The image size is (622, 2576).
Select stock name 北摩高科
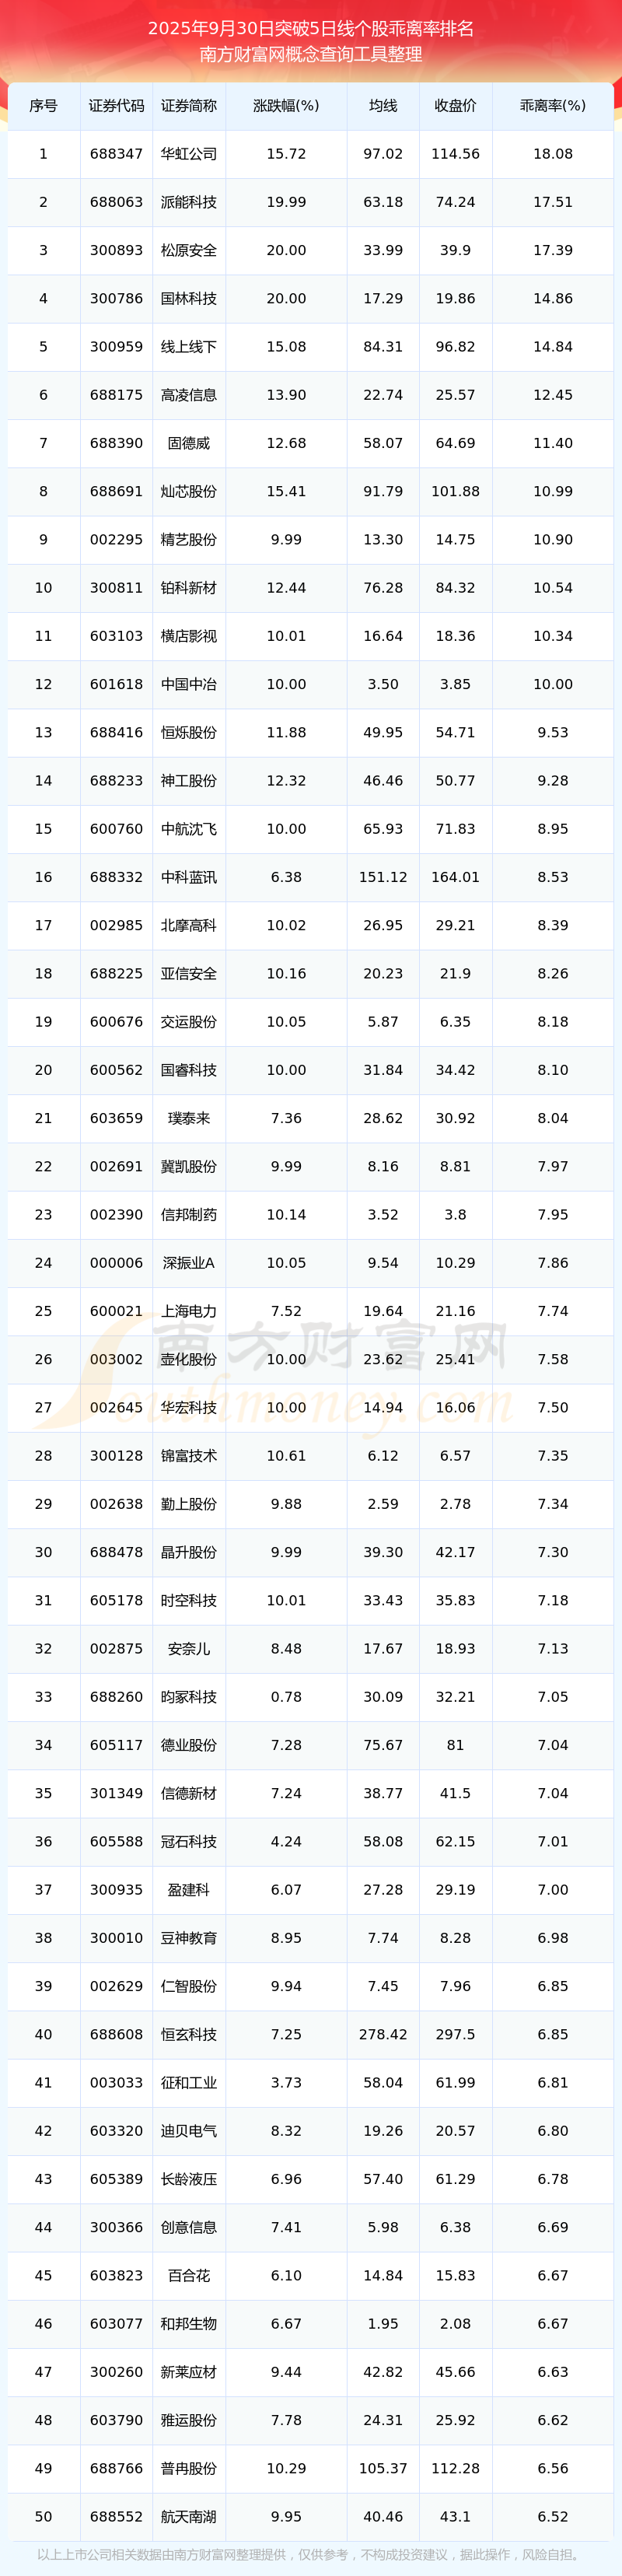pyautogui.click(x=189, y=926)
